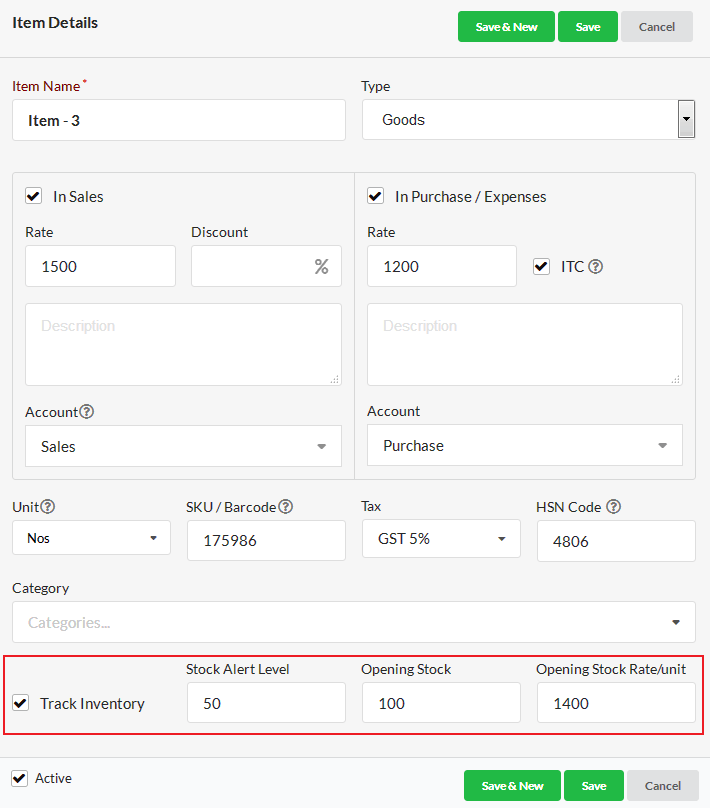Expand the Tax dropdown showing GST 5%
The image size is (710, 808).
click(x=441, y=538)
